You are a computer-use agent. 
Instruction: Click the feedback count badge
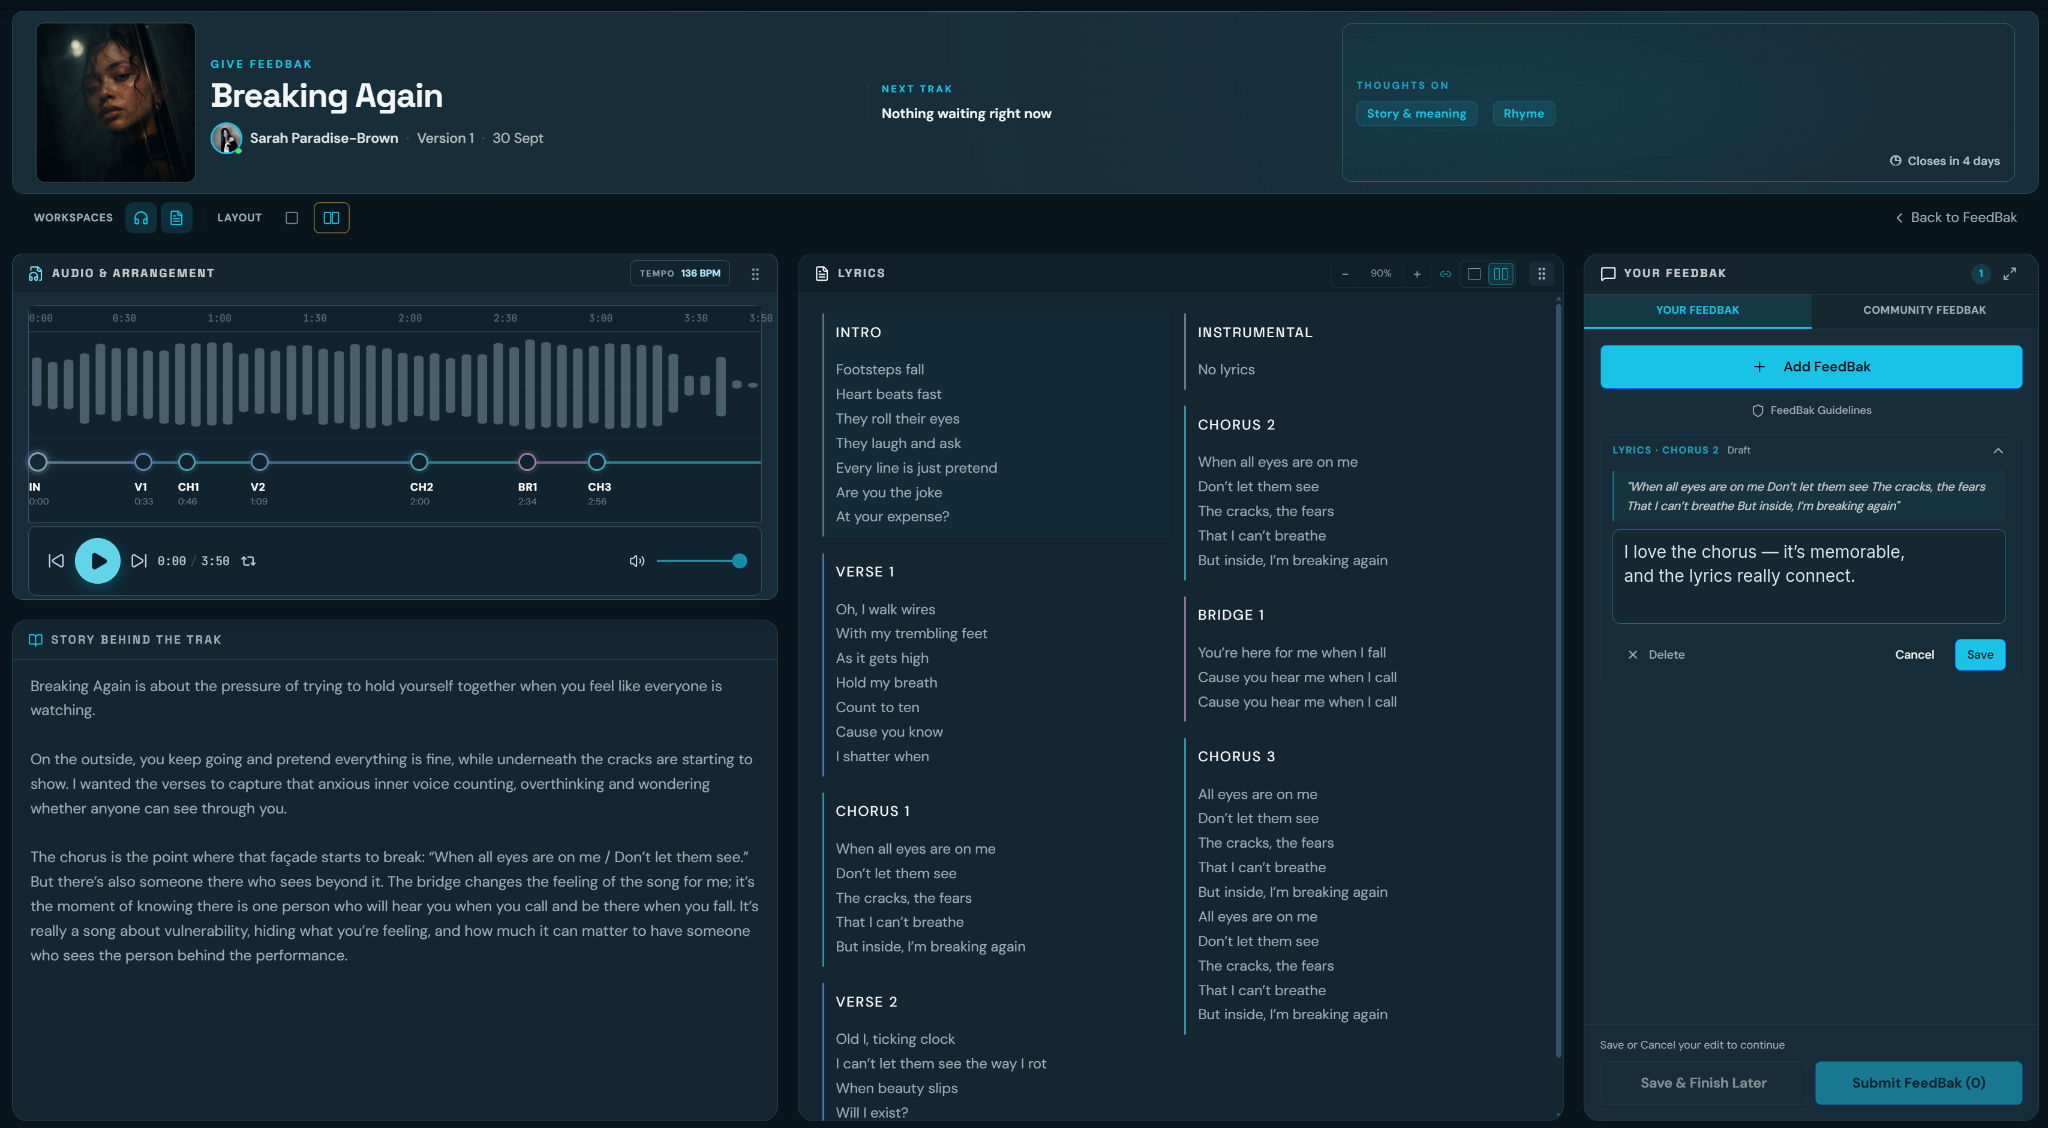[1980, 274]
